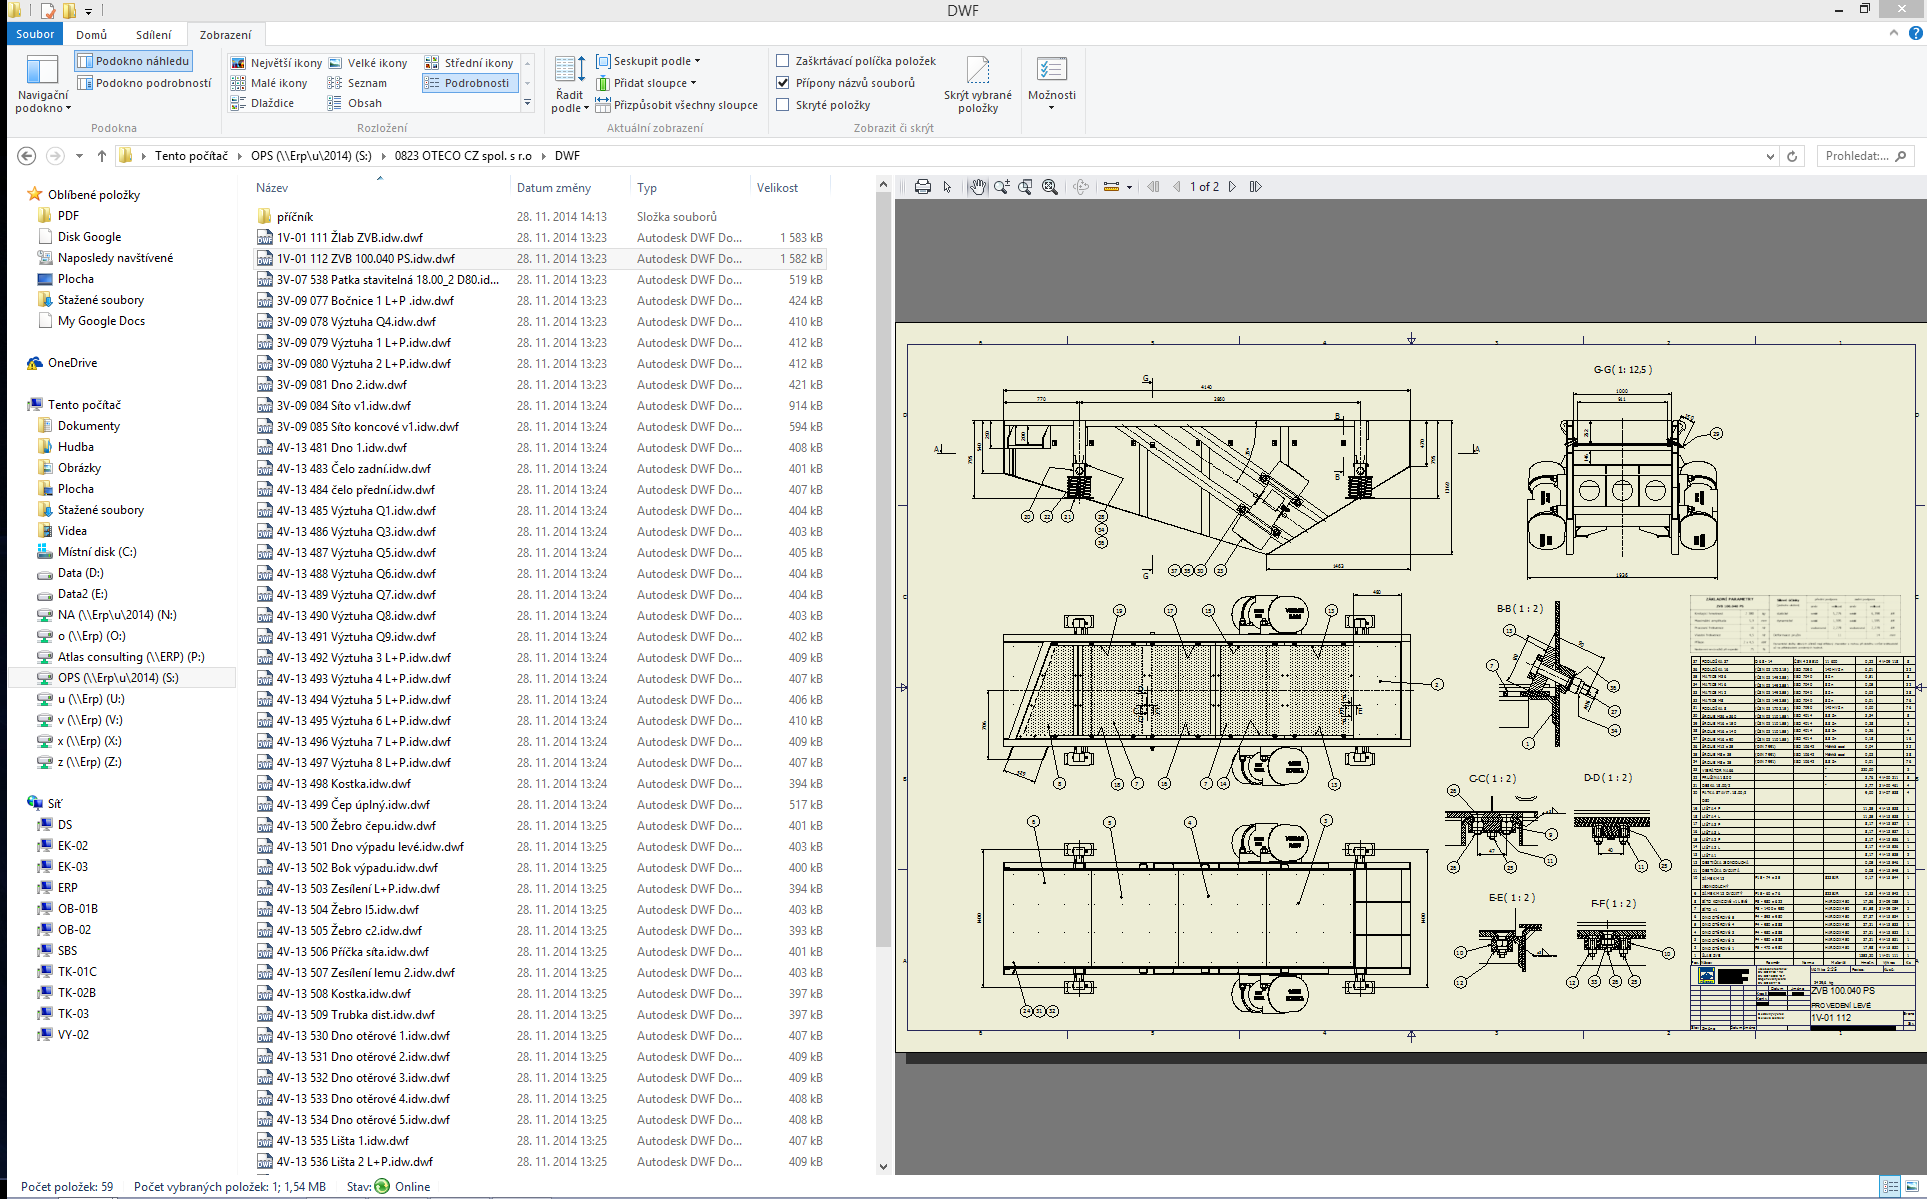
Task: Switch to the Domů ribbon tab
Action: 91,34
